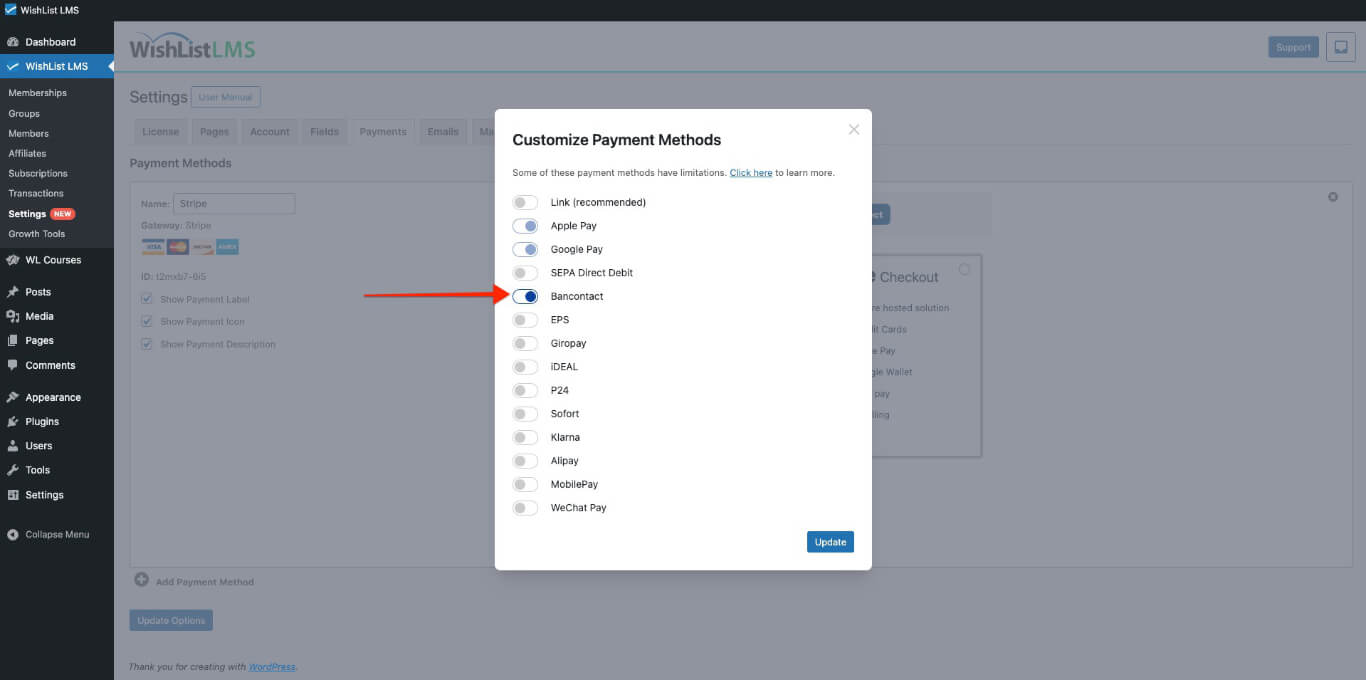Click the Comments icon in the sidebar

pyautogui.click(x=14, y=365)
